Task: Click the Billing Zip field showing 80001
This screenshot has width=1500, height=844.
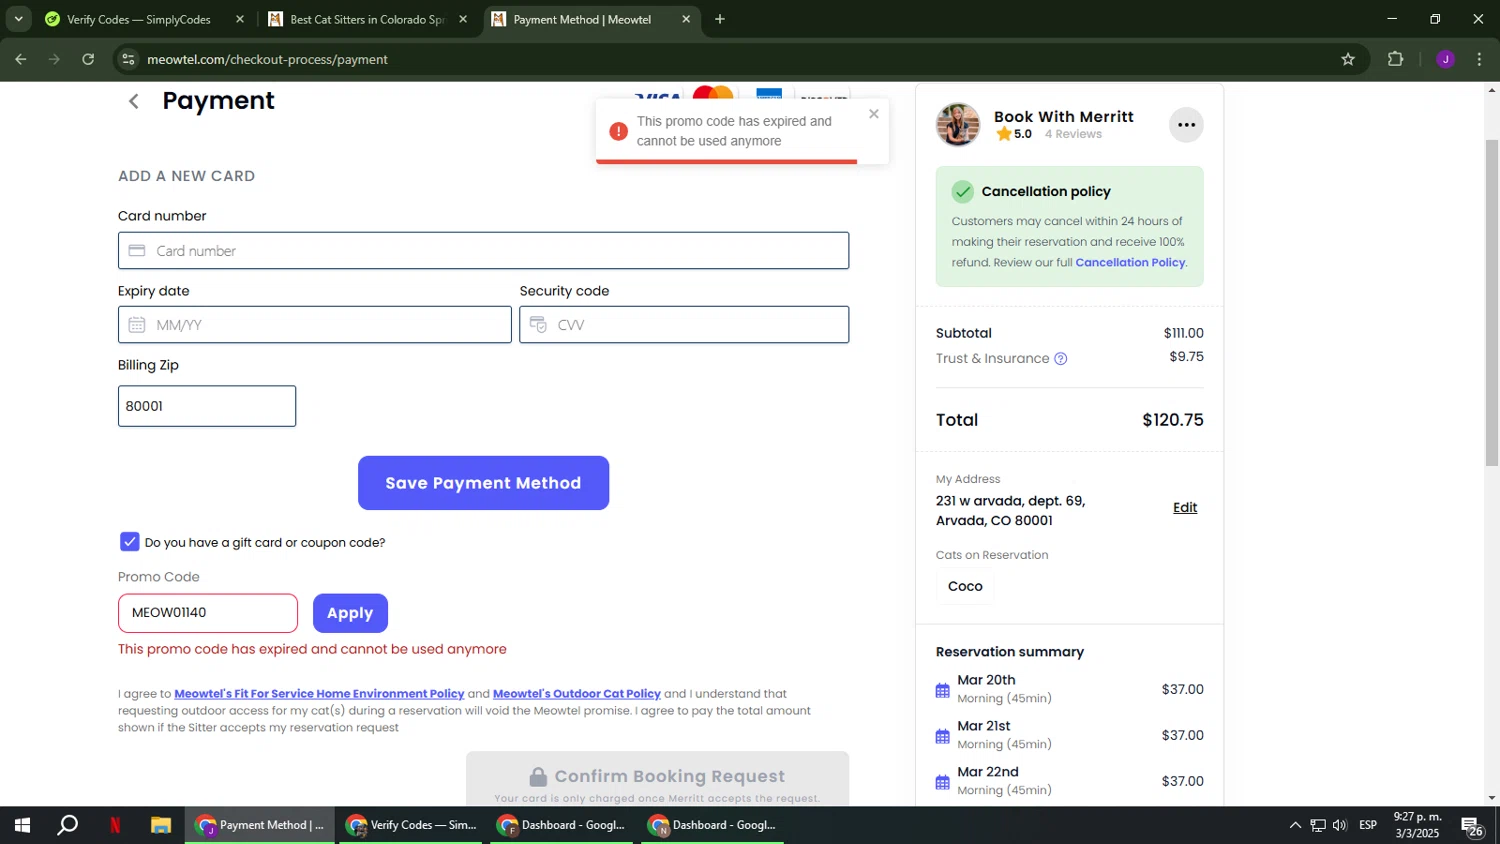Action: [207, 406]
